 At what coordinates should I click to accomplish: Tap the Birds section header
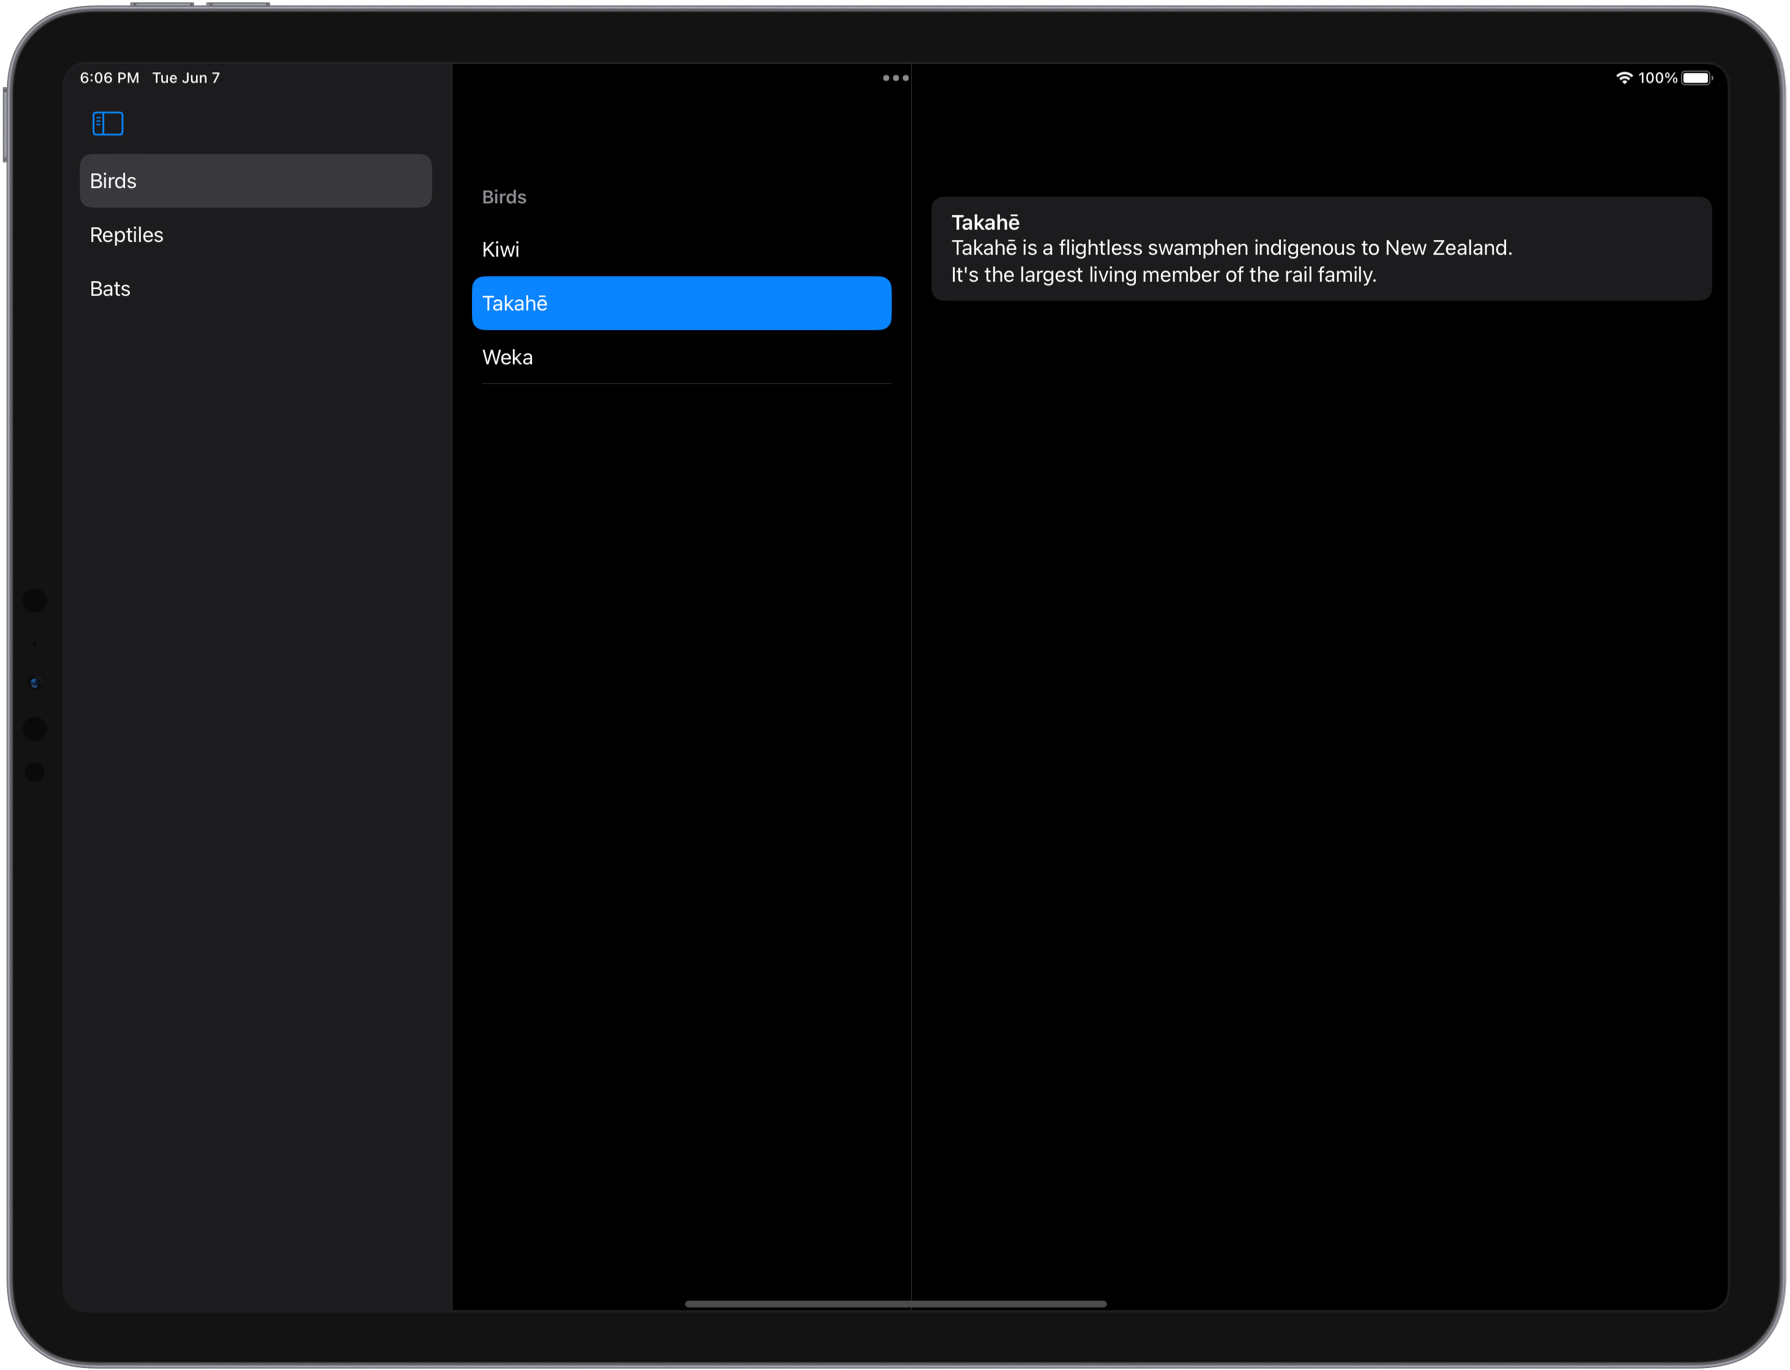(504, 196)
